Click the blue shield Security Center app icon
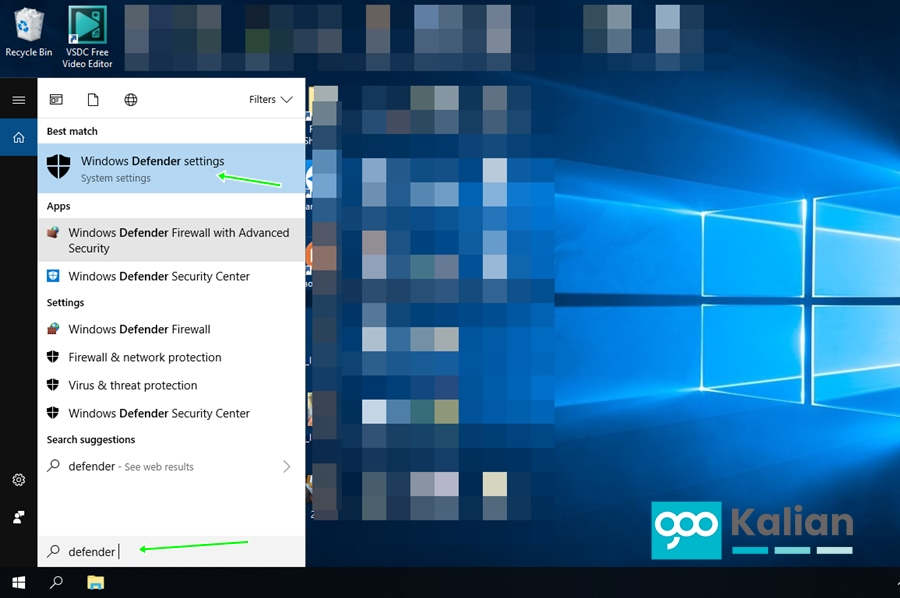Viewport: 900px width, 598px height. tap(53, 276)
